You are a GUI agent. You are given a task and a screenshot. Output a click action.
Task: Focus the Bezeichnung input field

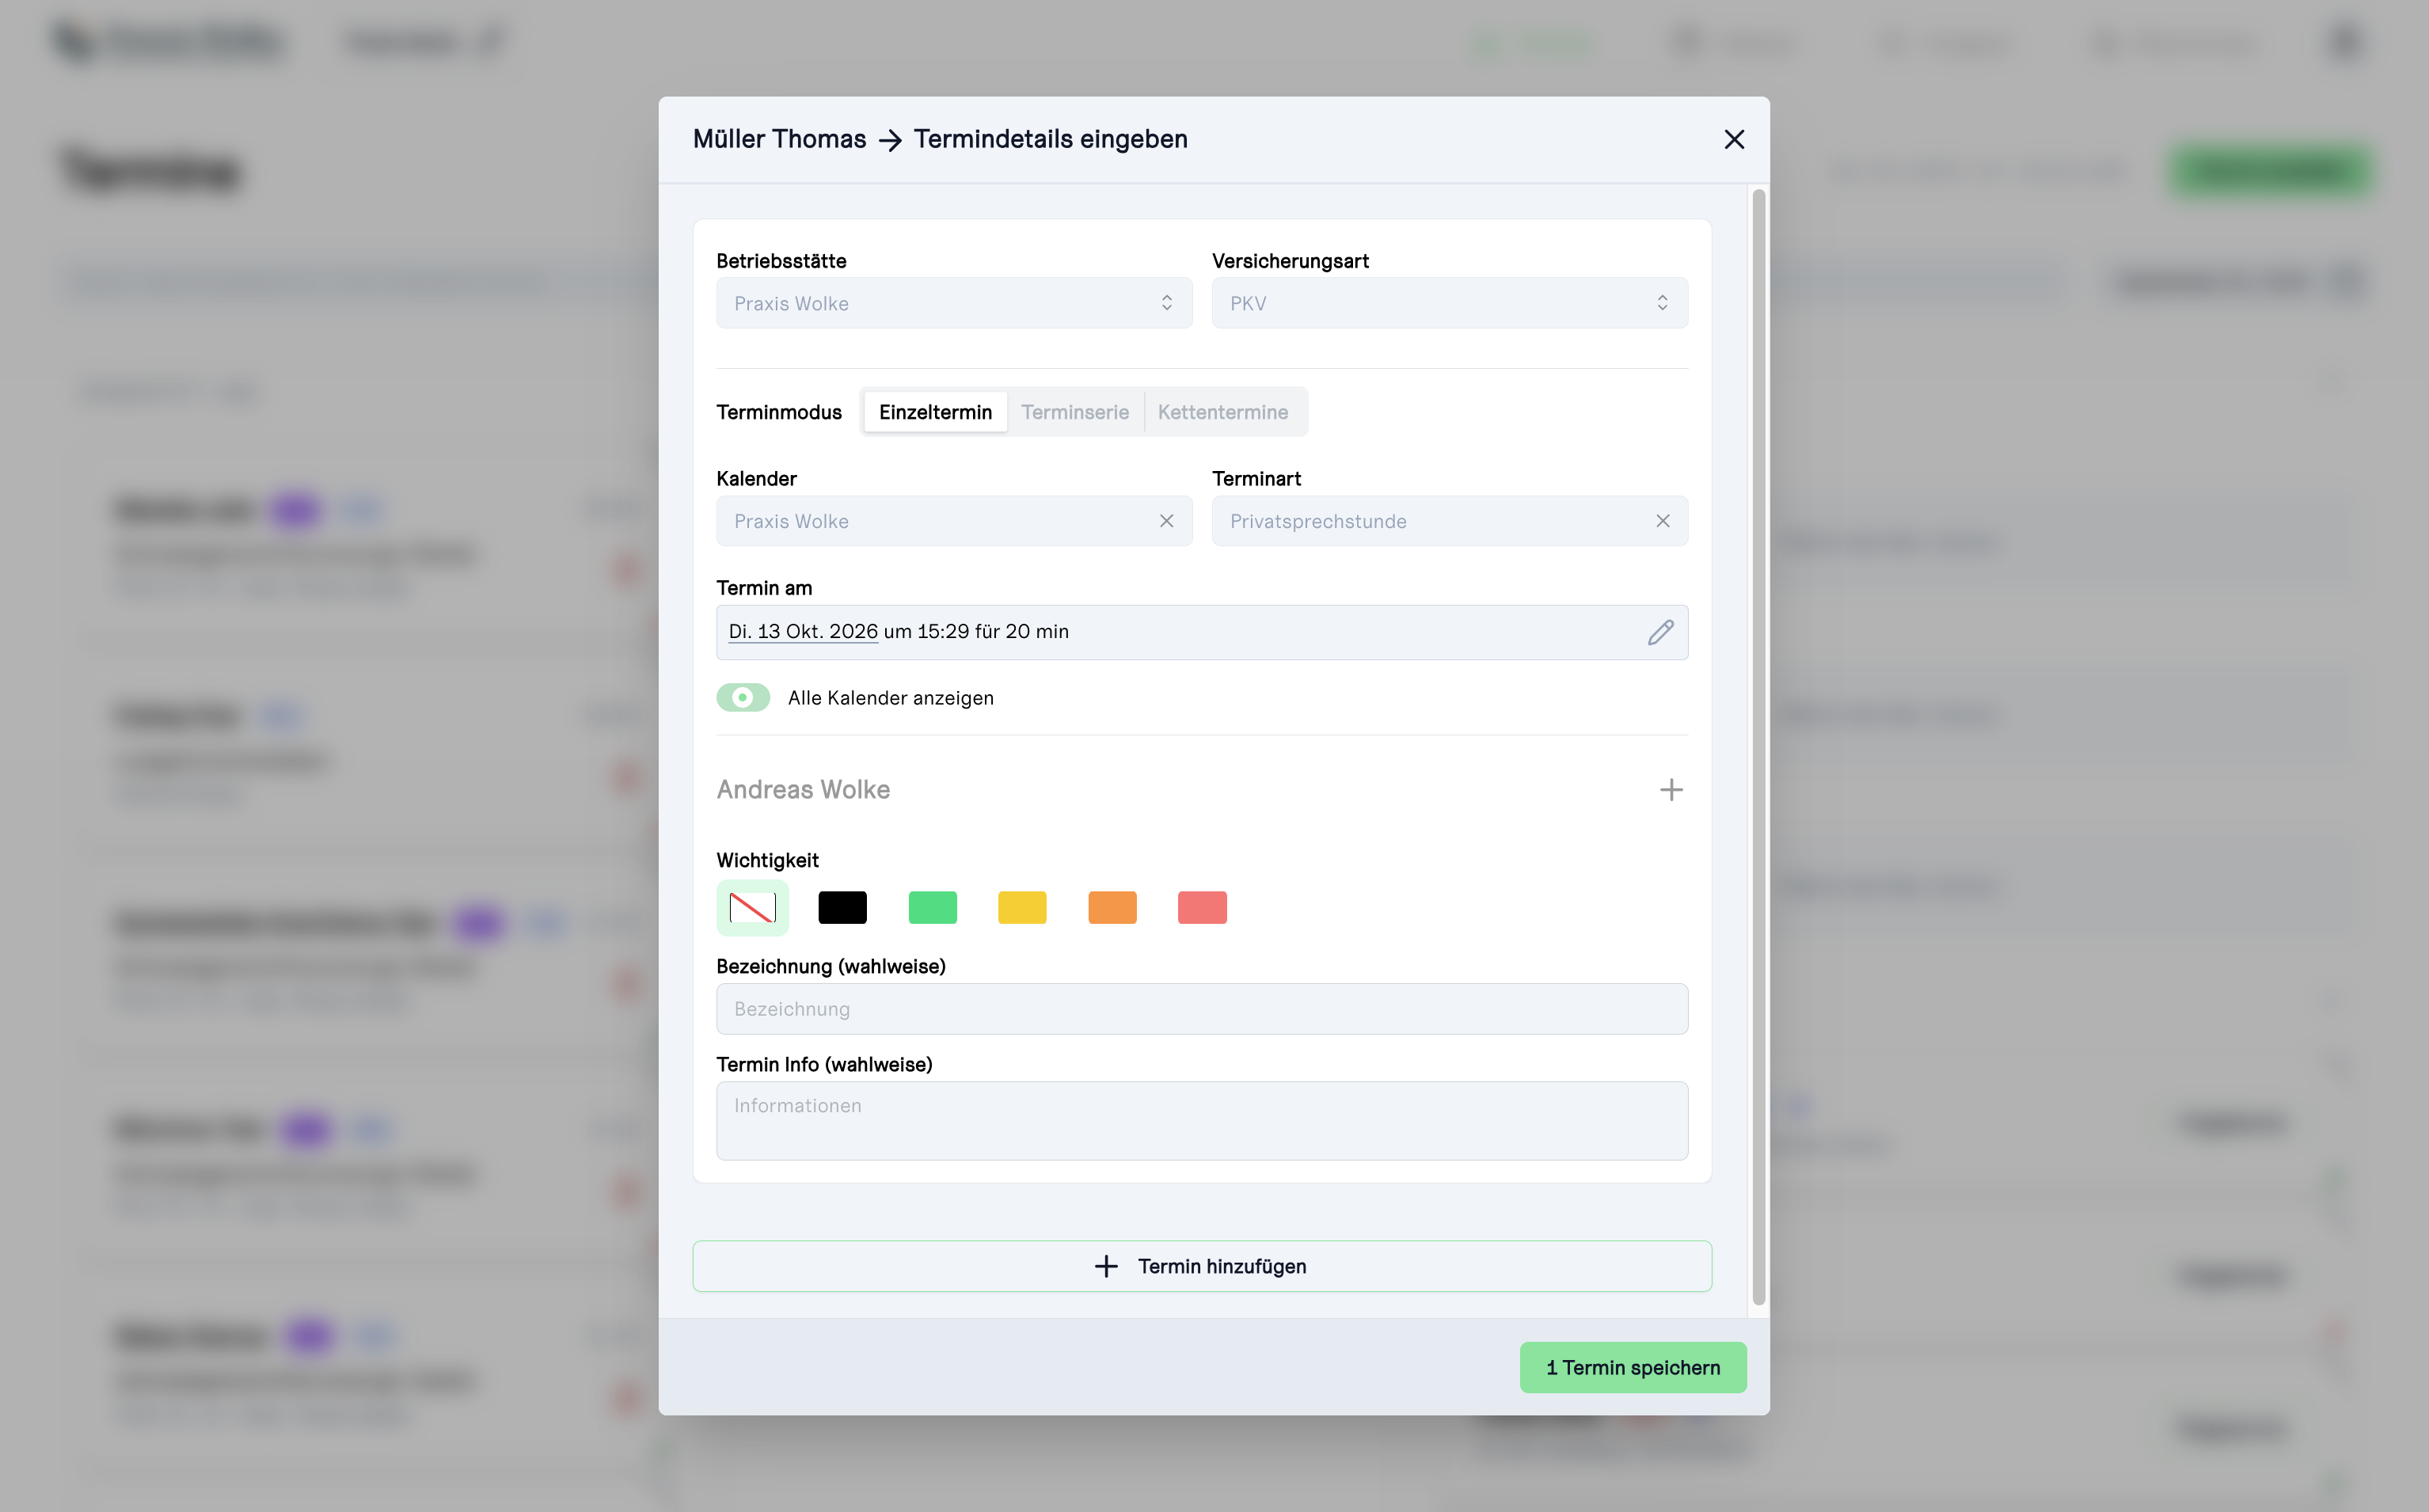pos(1202,1009)
